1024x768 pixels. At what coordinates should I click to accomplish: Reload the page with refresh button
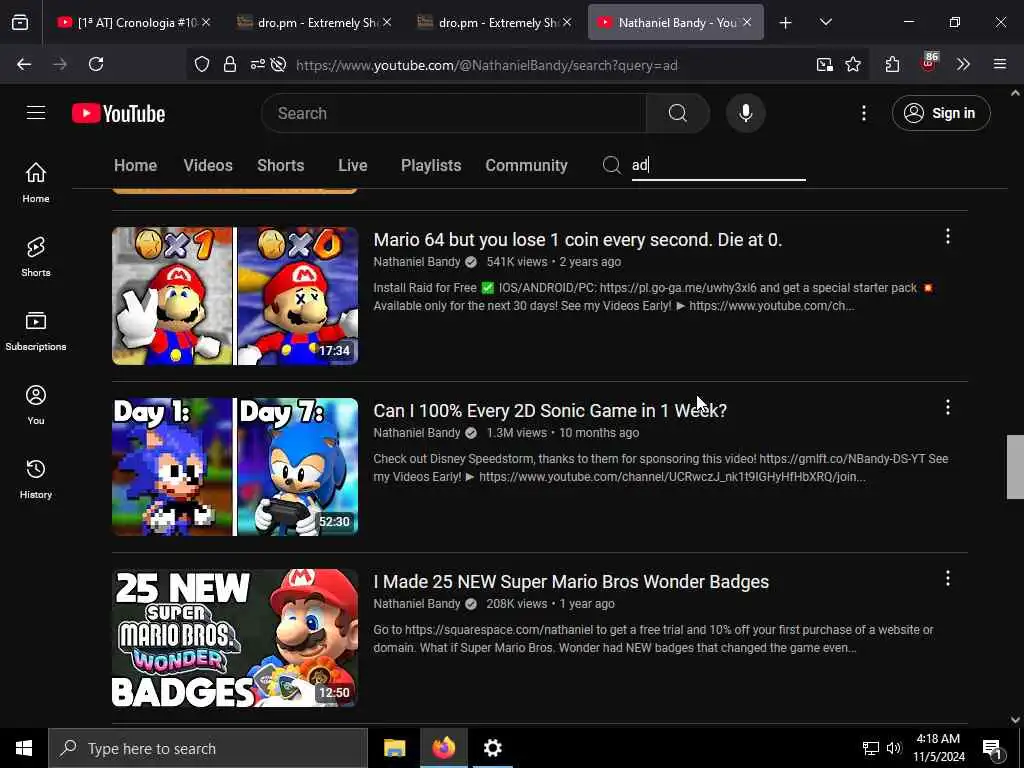pyautogui.click(x=96, y=64)
